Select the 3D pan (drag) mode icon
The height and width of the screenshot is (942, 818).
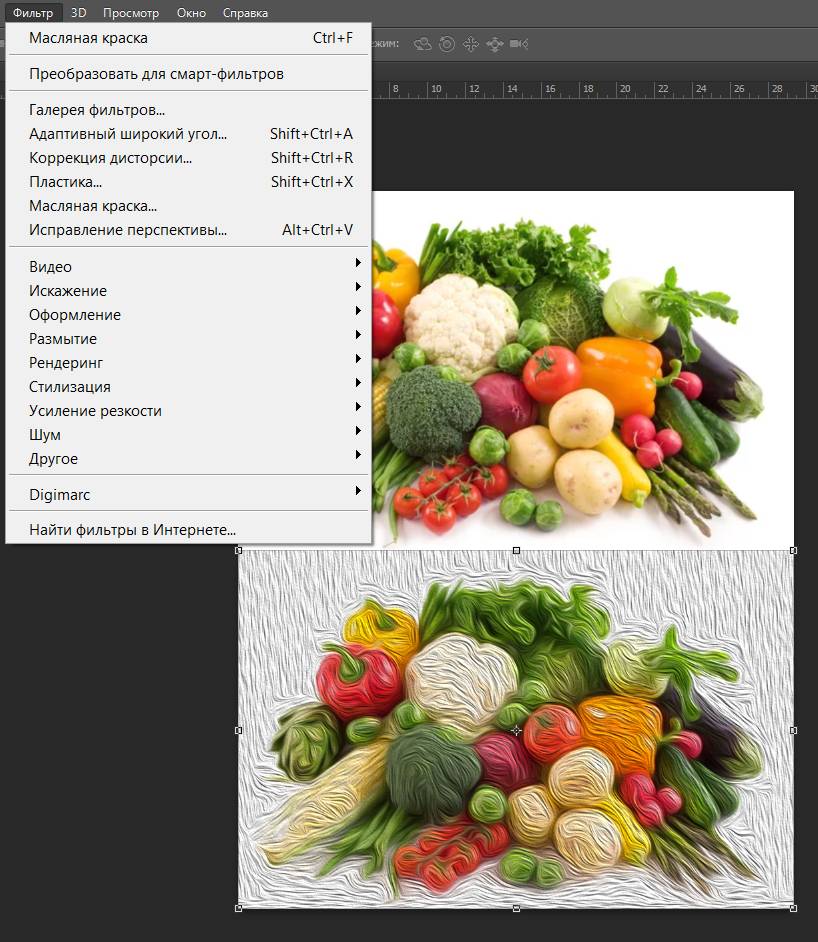point(471,44)
